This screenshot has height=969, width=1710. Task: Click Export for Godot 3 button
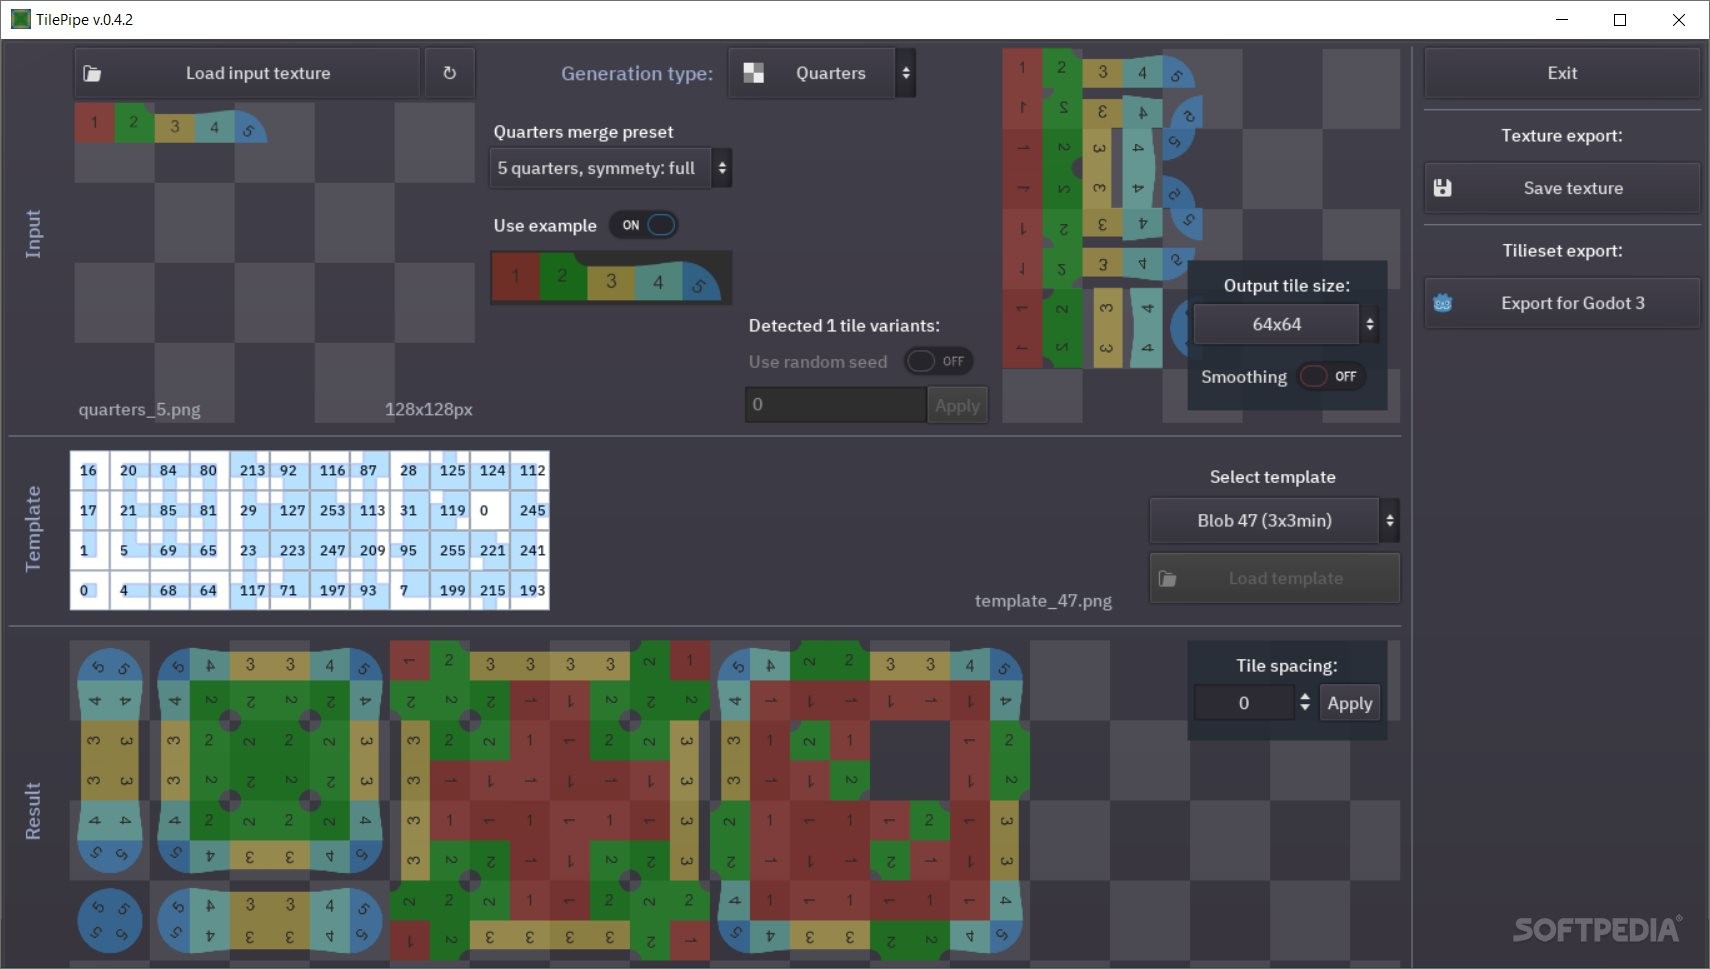pos(1562,303)
